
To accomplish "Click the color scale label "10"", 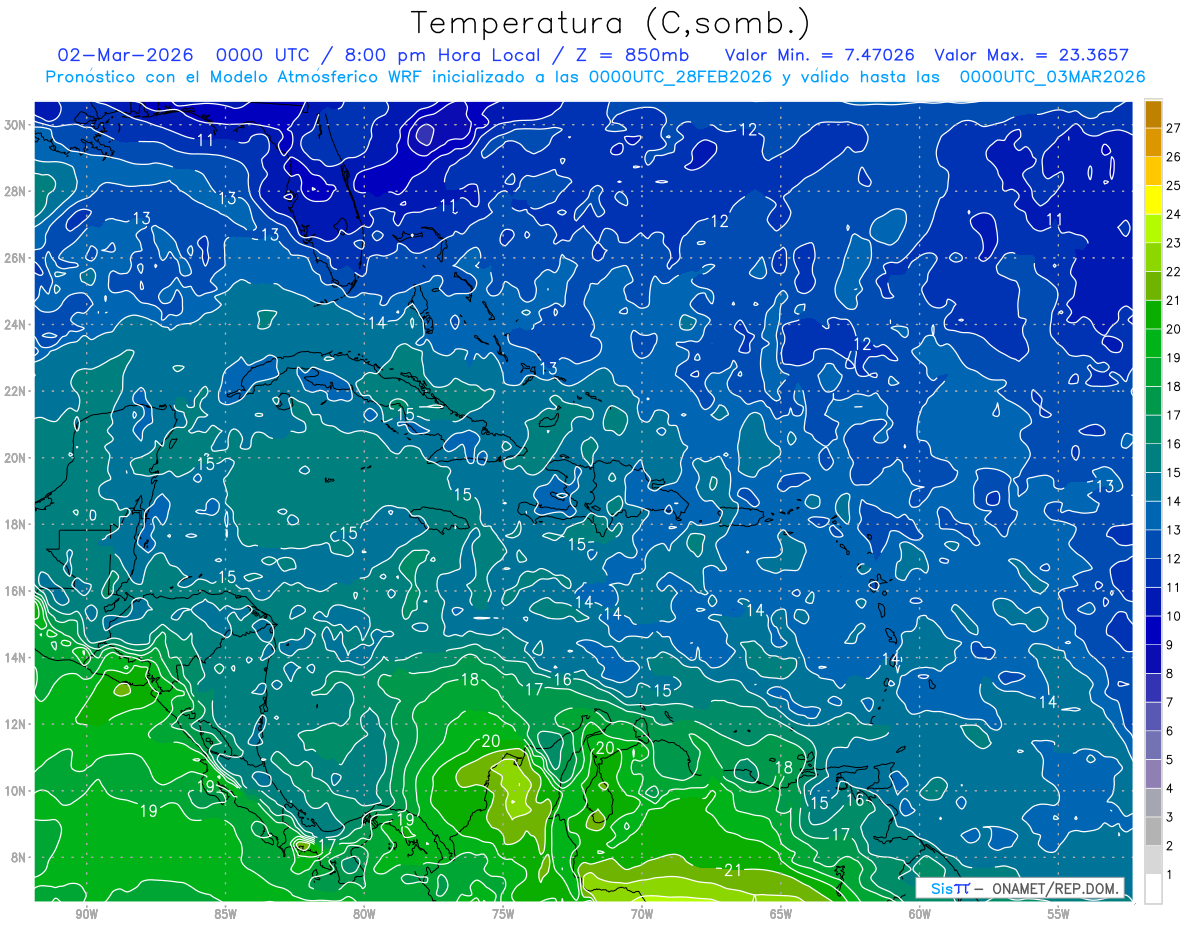I will [x=1173, y=616].
